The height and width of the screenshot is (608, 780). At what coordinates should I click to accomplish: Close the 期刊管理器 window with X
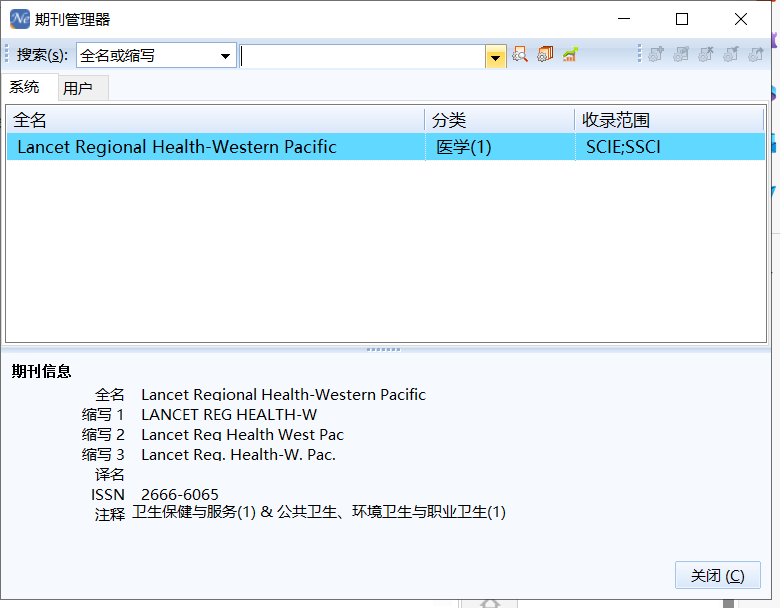point(741,19)
